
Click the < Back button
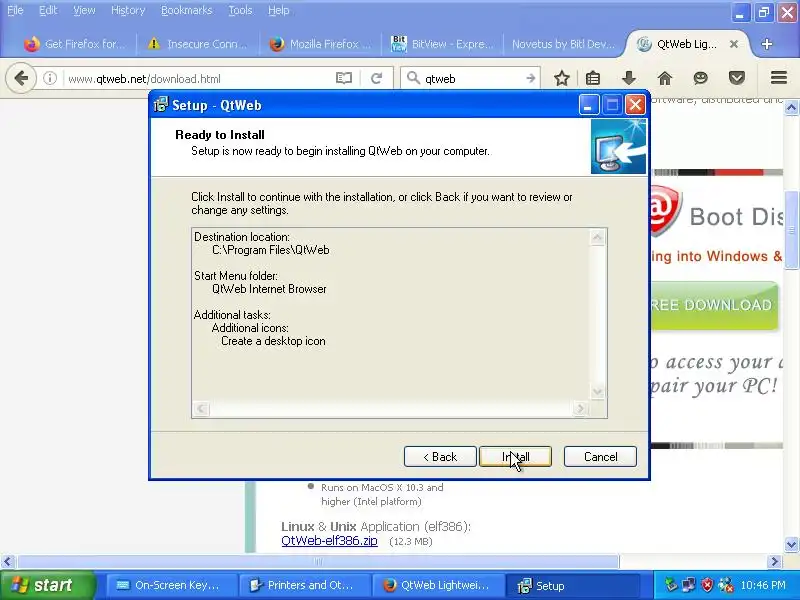pyautogui.click(x=440, y=457)
